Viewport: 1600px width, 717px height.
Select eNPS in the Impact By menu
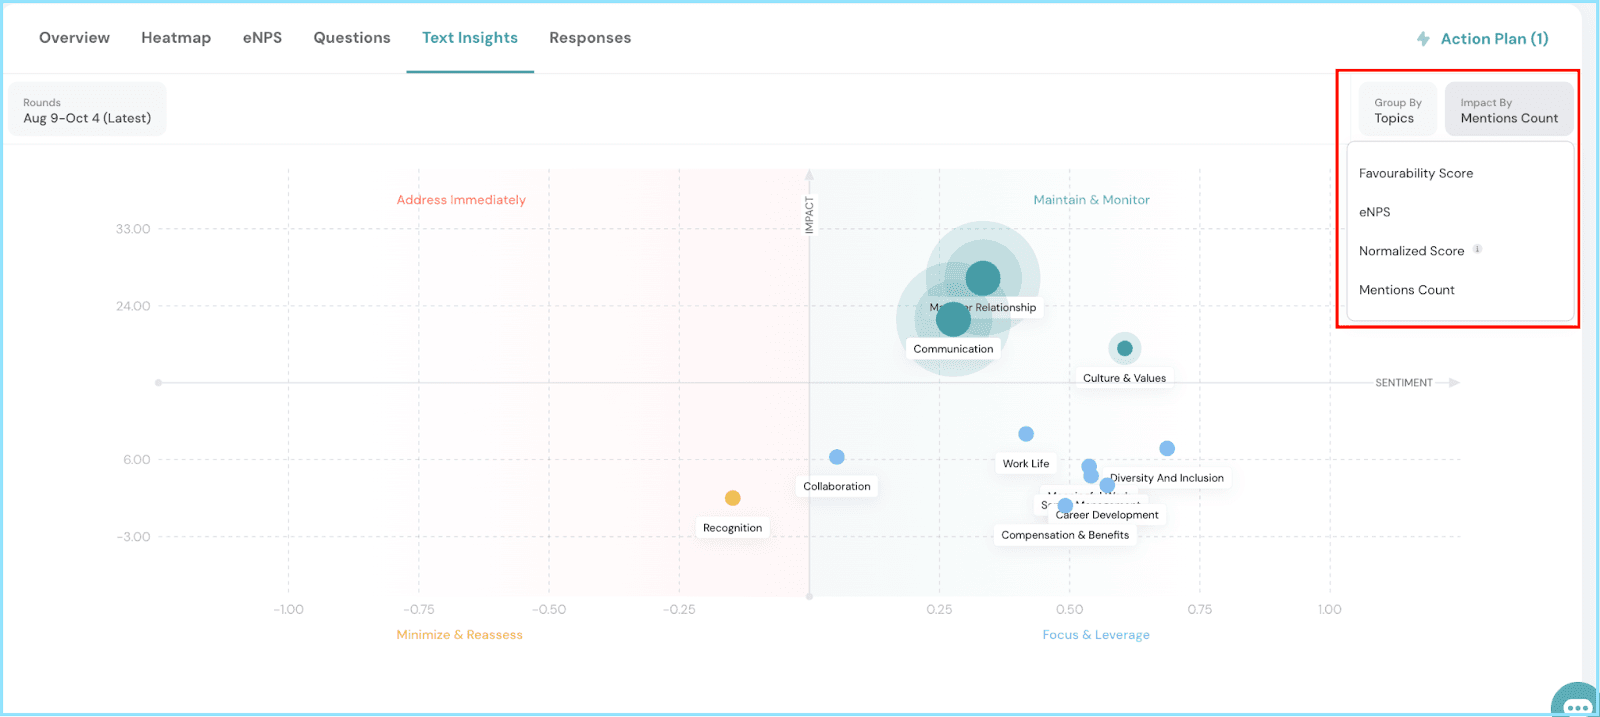tap(1375, 212)
